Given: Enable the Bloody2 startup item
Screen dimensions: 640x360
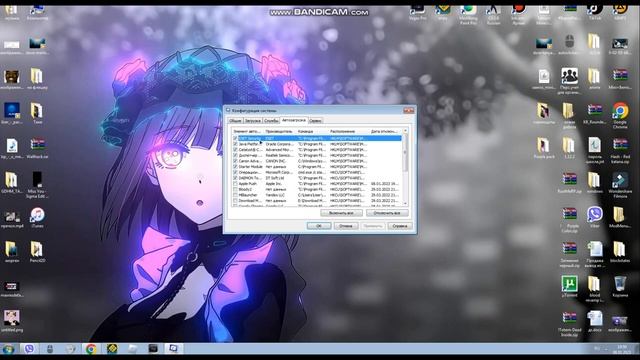Looking at the screenshot, I should tap(235, 190).
